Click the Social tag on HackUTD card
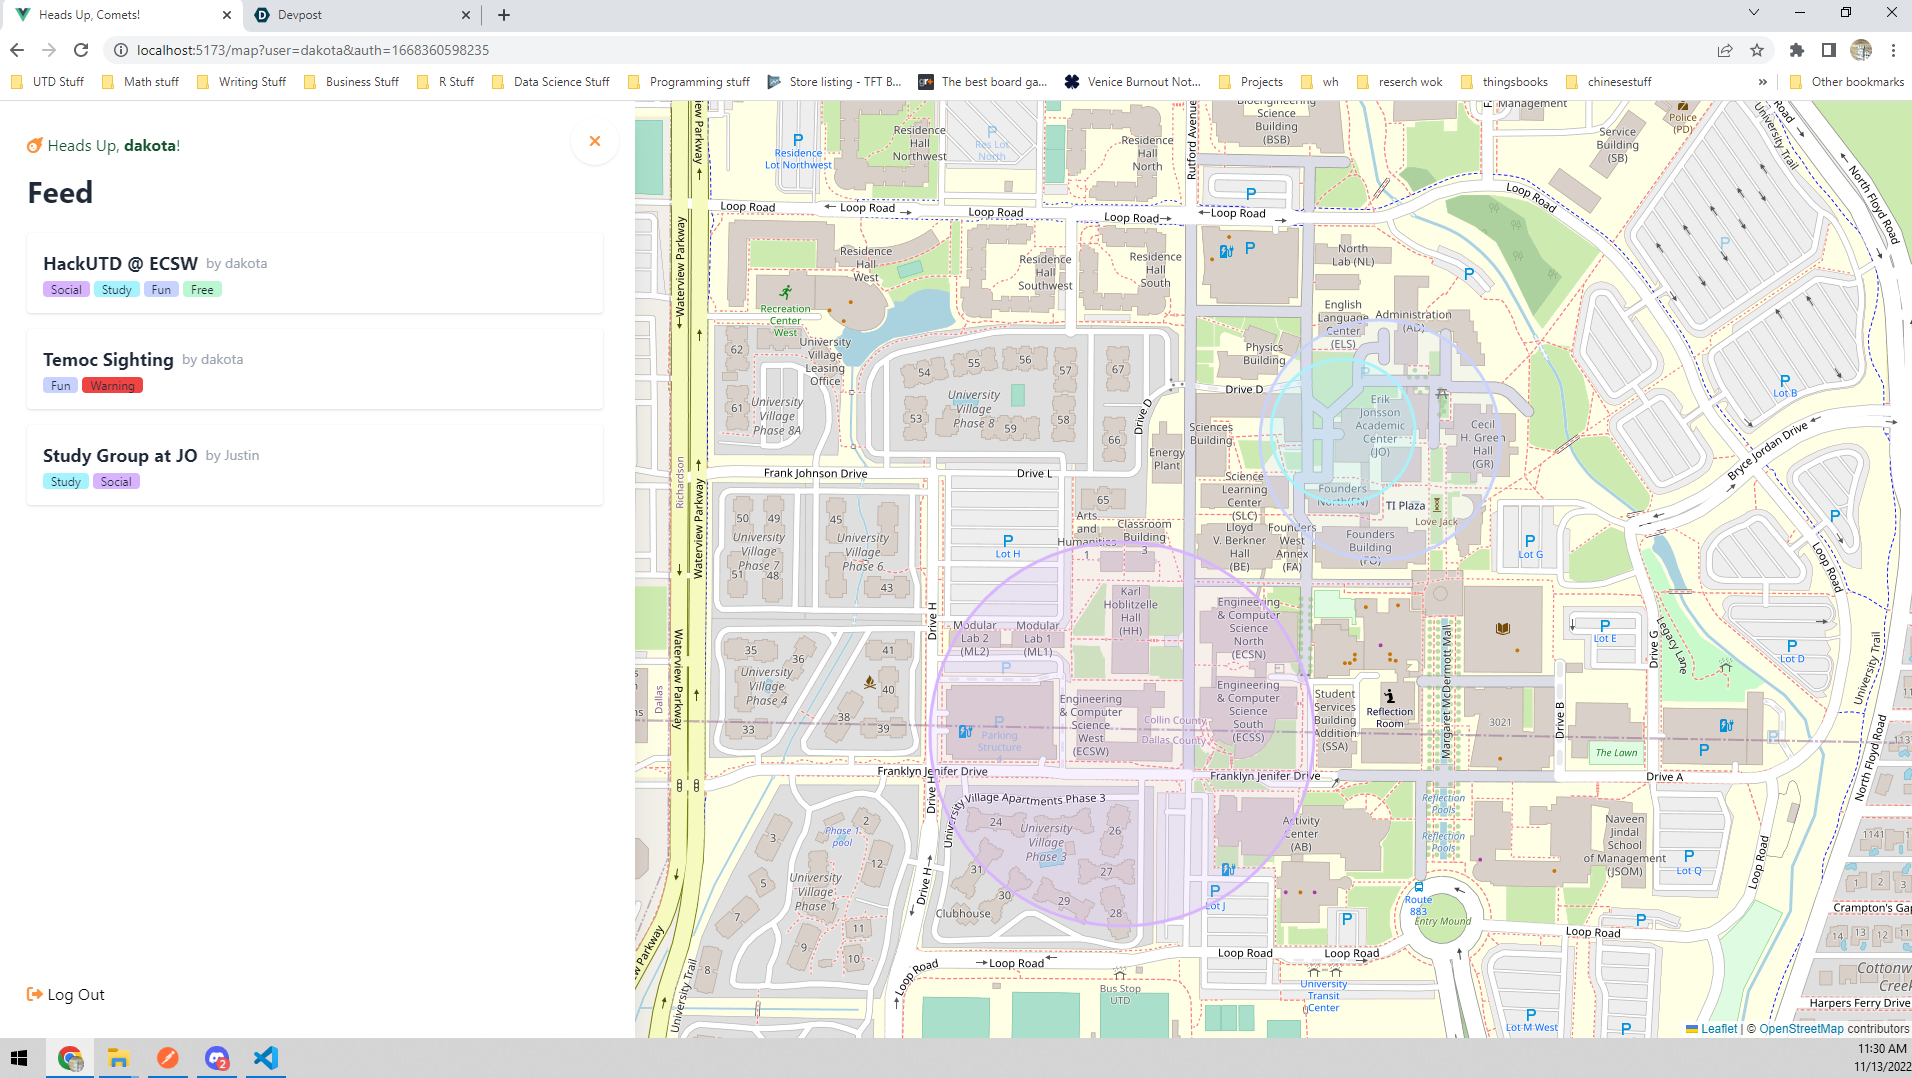The width and height of the screenshot is (1912, 1078). click(66, 290)
